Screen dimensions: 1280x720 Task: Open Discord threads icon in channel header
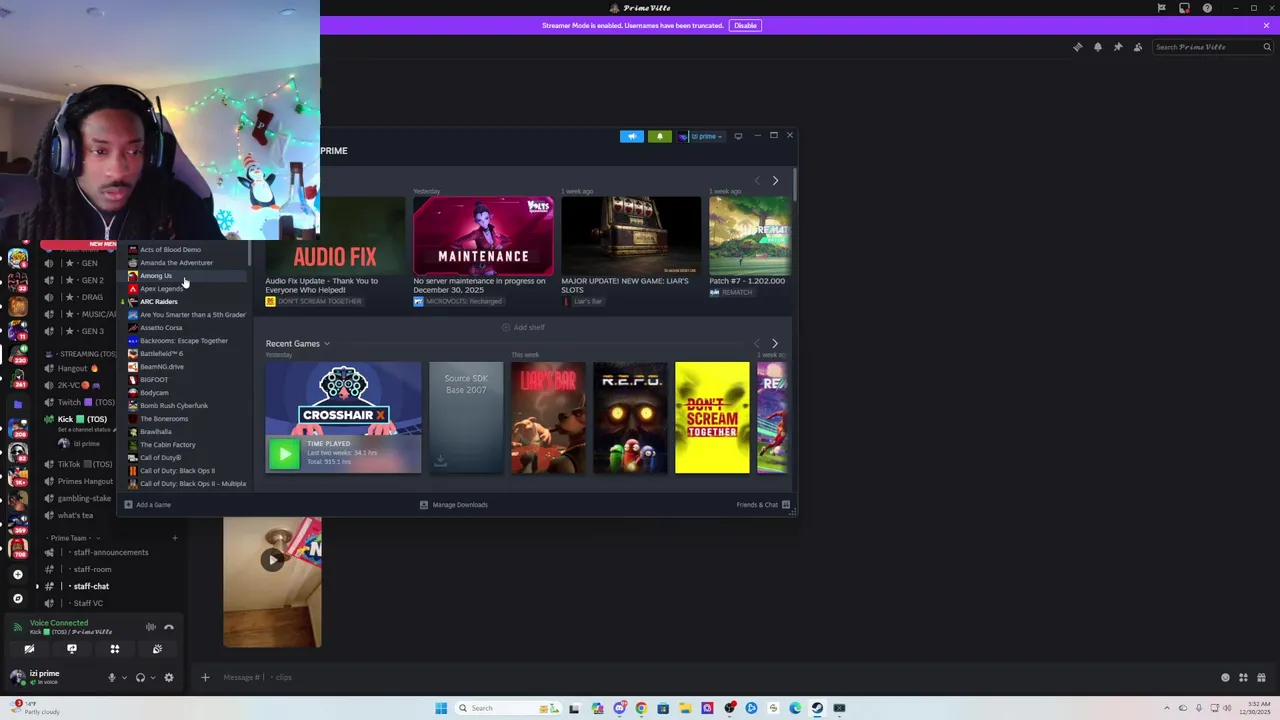click(1077, 47)
